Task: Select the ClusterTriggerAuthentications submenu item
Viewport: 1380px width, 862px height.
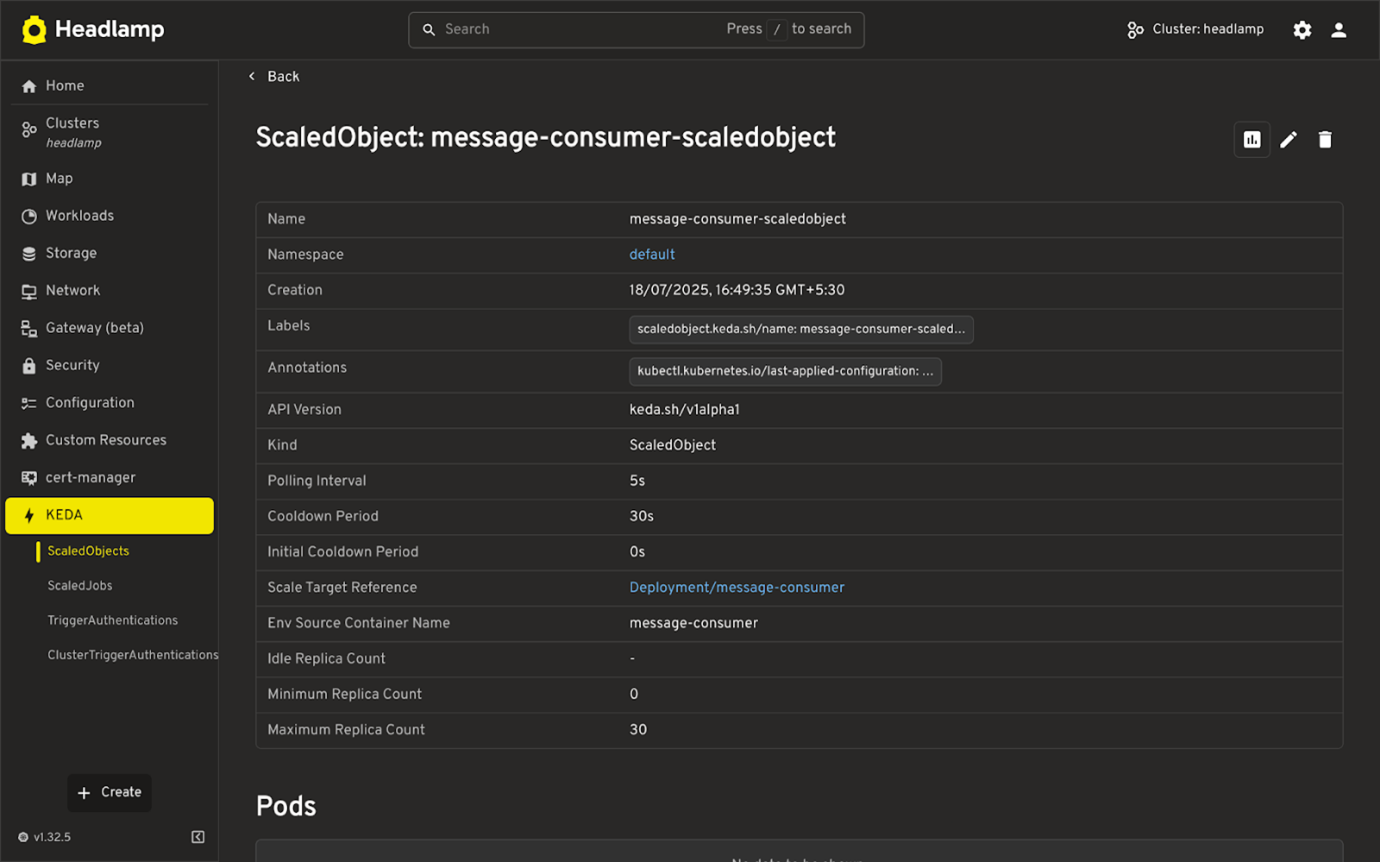Action: [133, 656]
